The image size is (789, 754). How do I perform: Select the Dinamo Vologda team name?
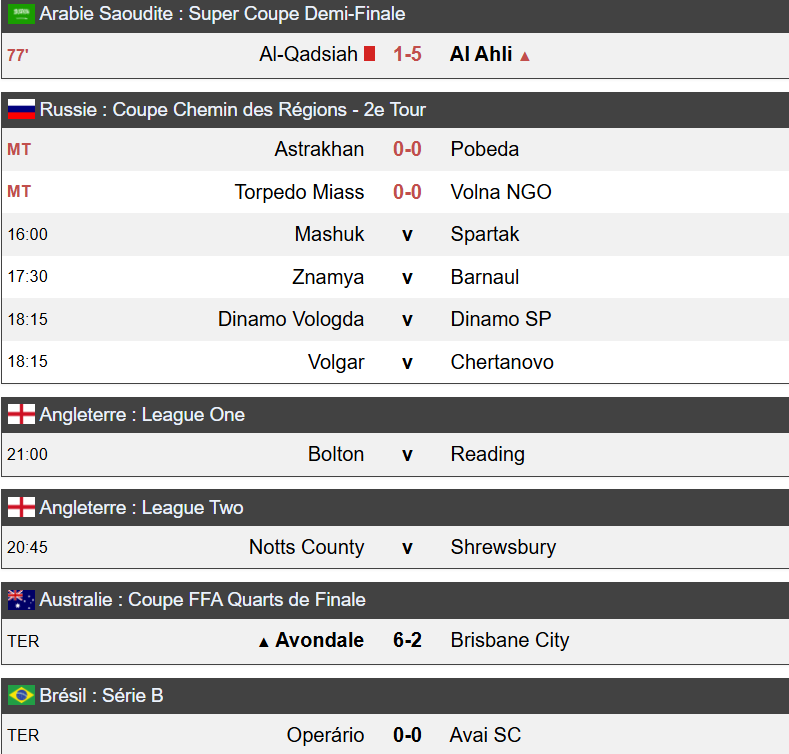click(291, 320)
